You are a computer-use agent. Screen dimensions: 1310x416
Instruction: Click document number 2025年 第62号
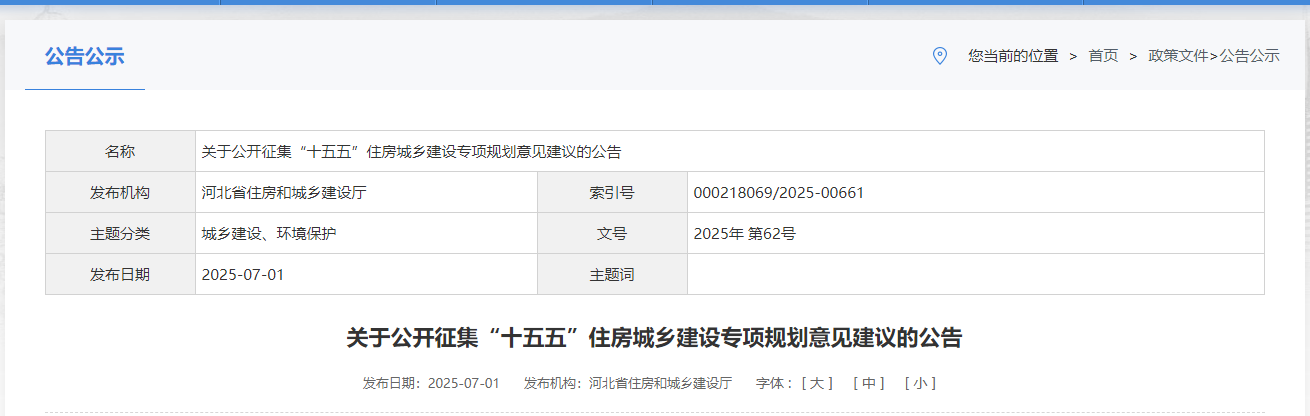(744, 234)
